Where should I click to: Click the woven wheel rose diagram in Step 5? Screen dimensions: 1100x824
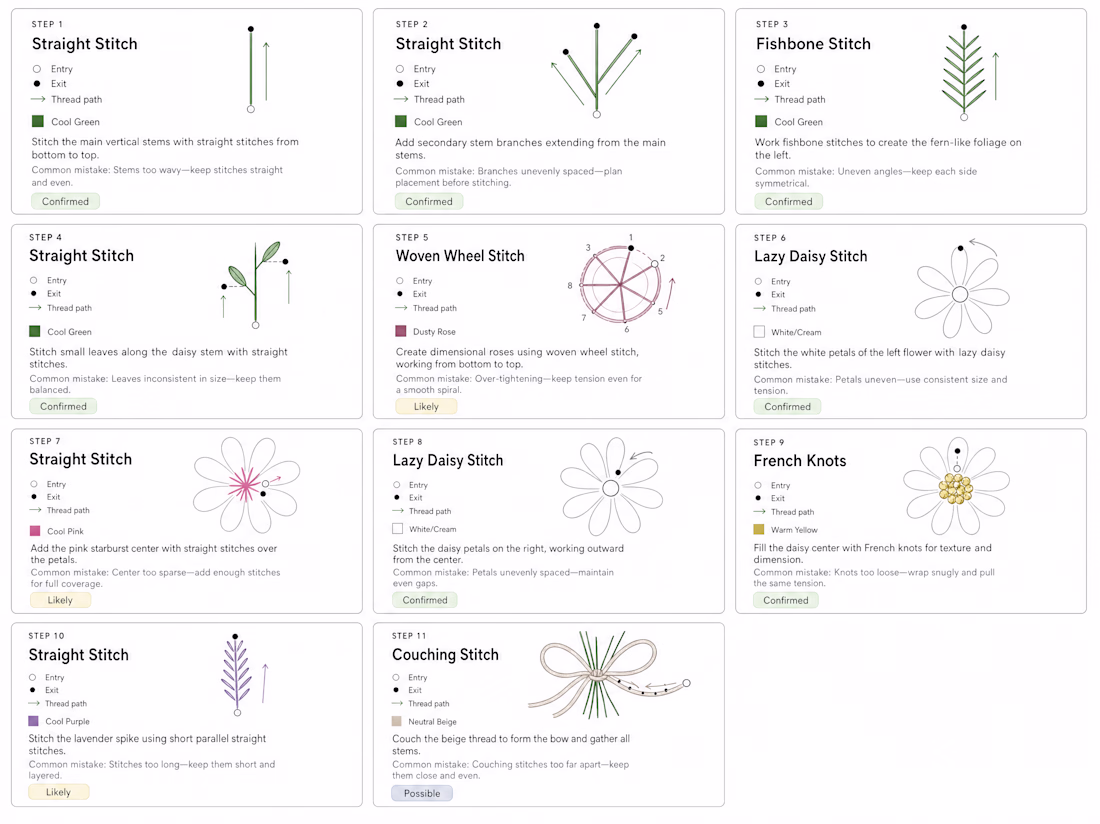(x=623, y=283)
